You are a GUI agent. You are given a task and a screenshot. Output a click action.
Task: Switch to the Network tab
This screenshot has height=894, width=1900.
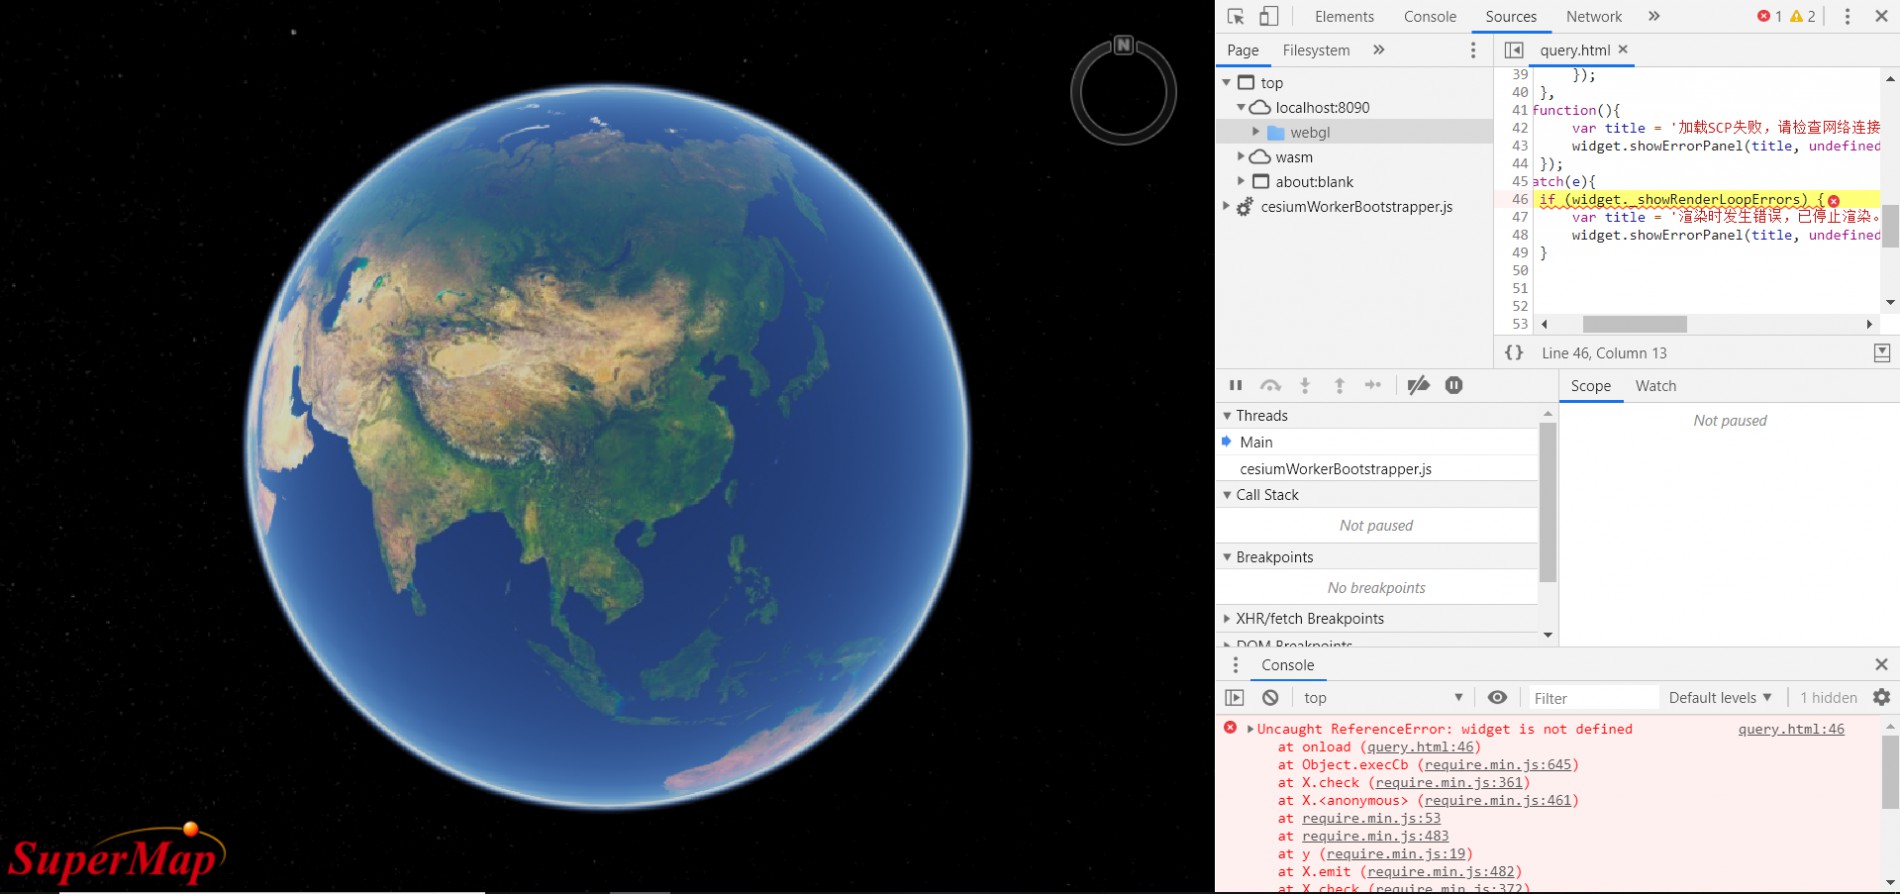(1593, 17)
